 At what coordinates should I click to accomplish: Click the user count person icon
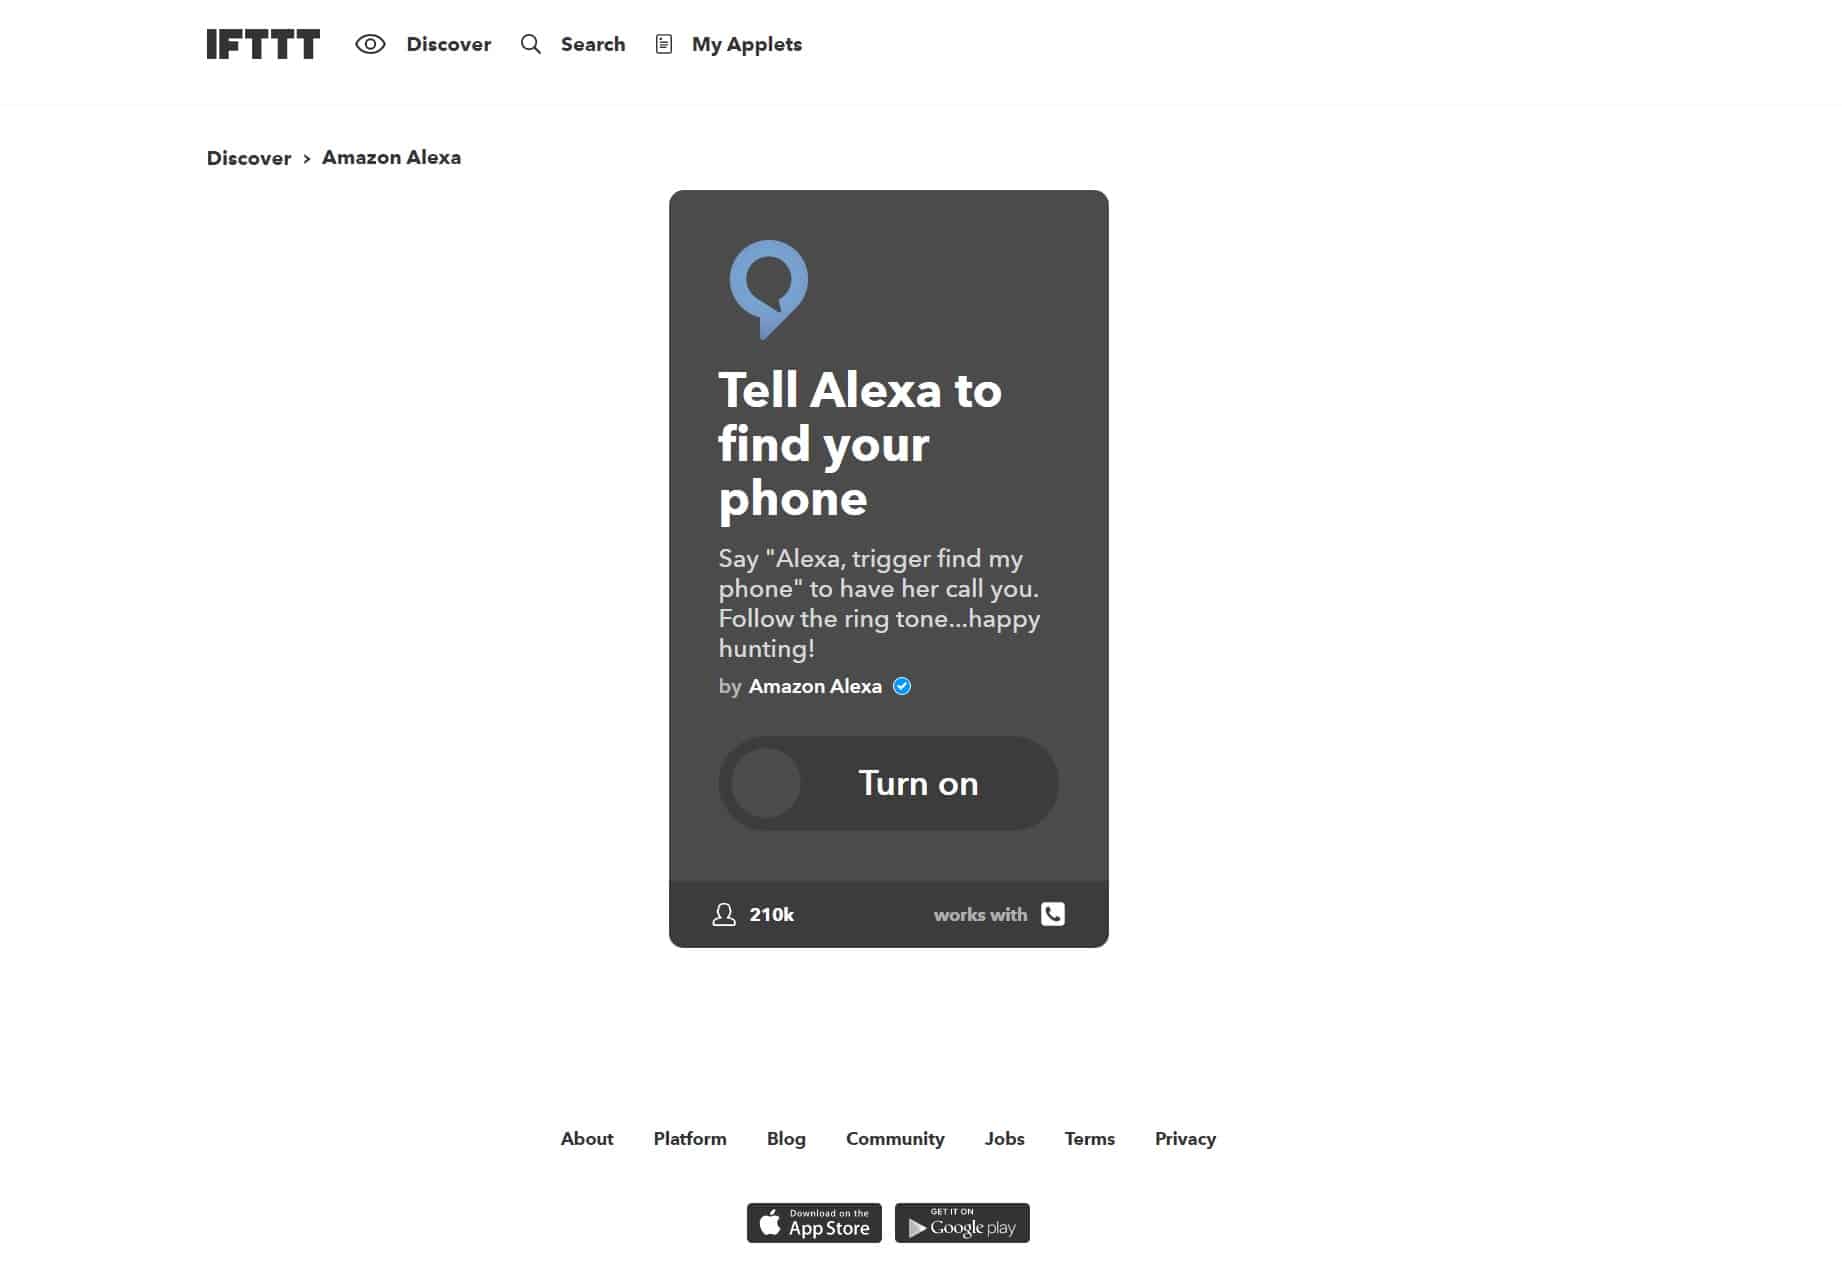[x=724, y=914]
